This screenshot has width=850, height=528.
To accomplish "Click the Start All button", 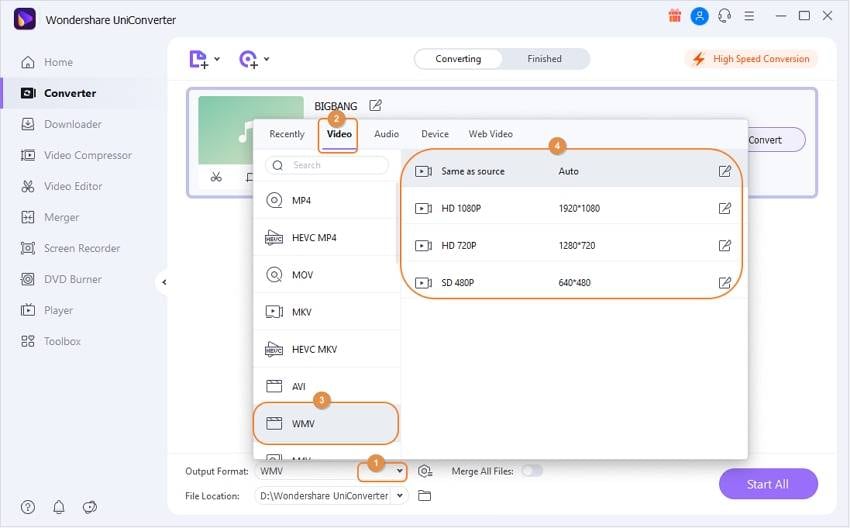I will click(x=768, y=484).
